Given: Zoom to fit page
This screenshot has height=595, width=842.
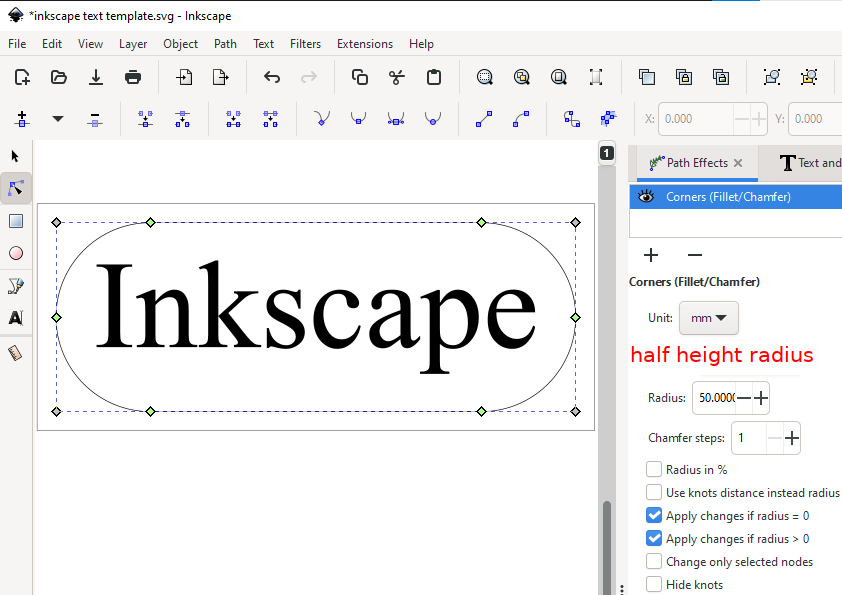Looking at the screenshot, I should [x=558, y=77].
